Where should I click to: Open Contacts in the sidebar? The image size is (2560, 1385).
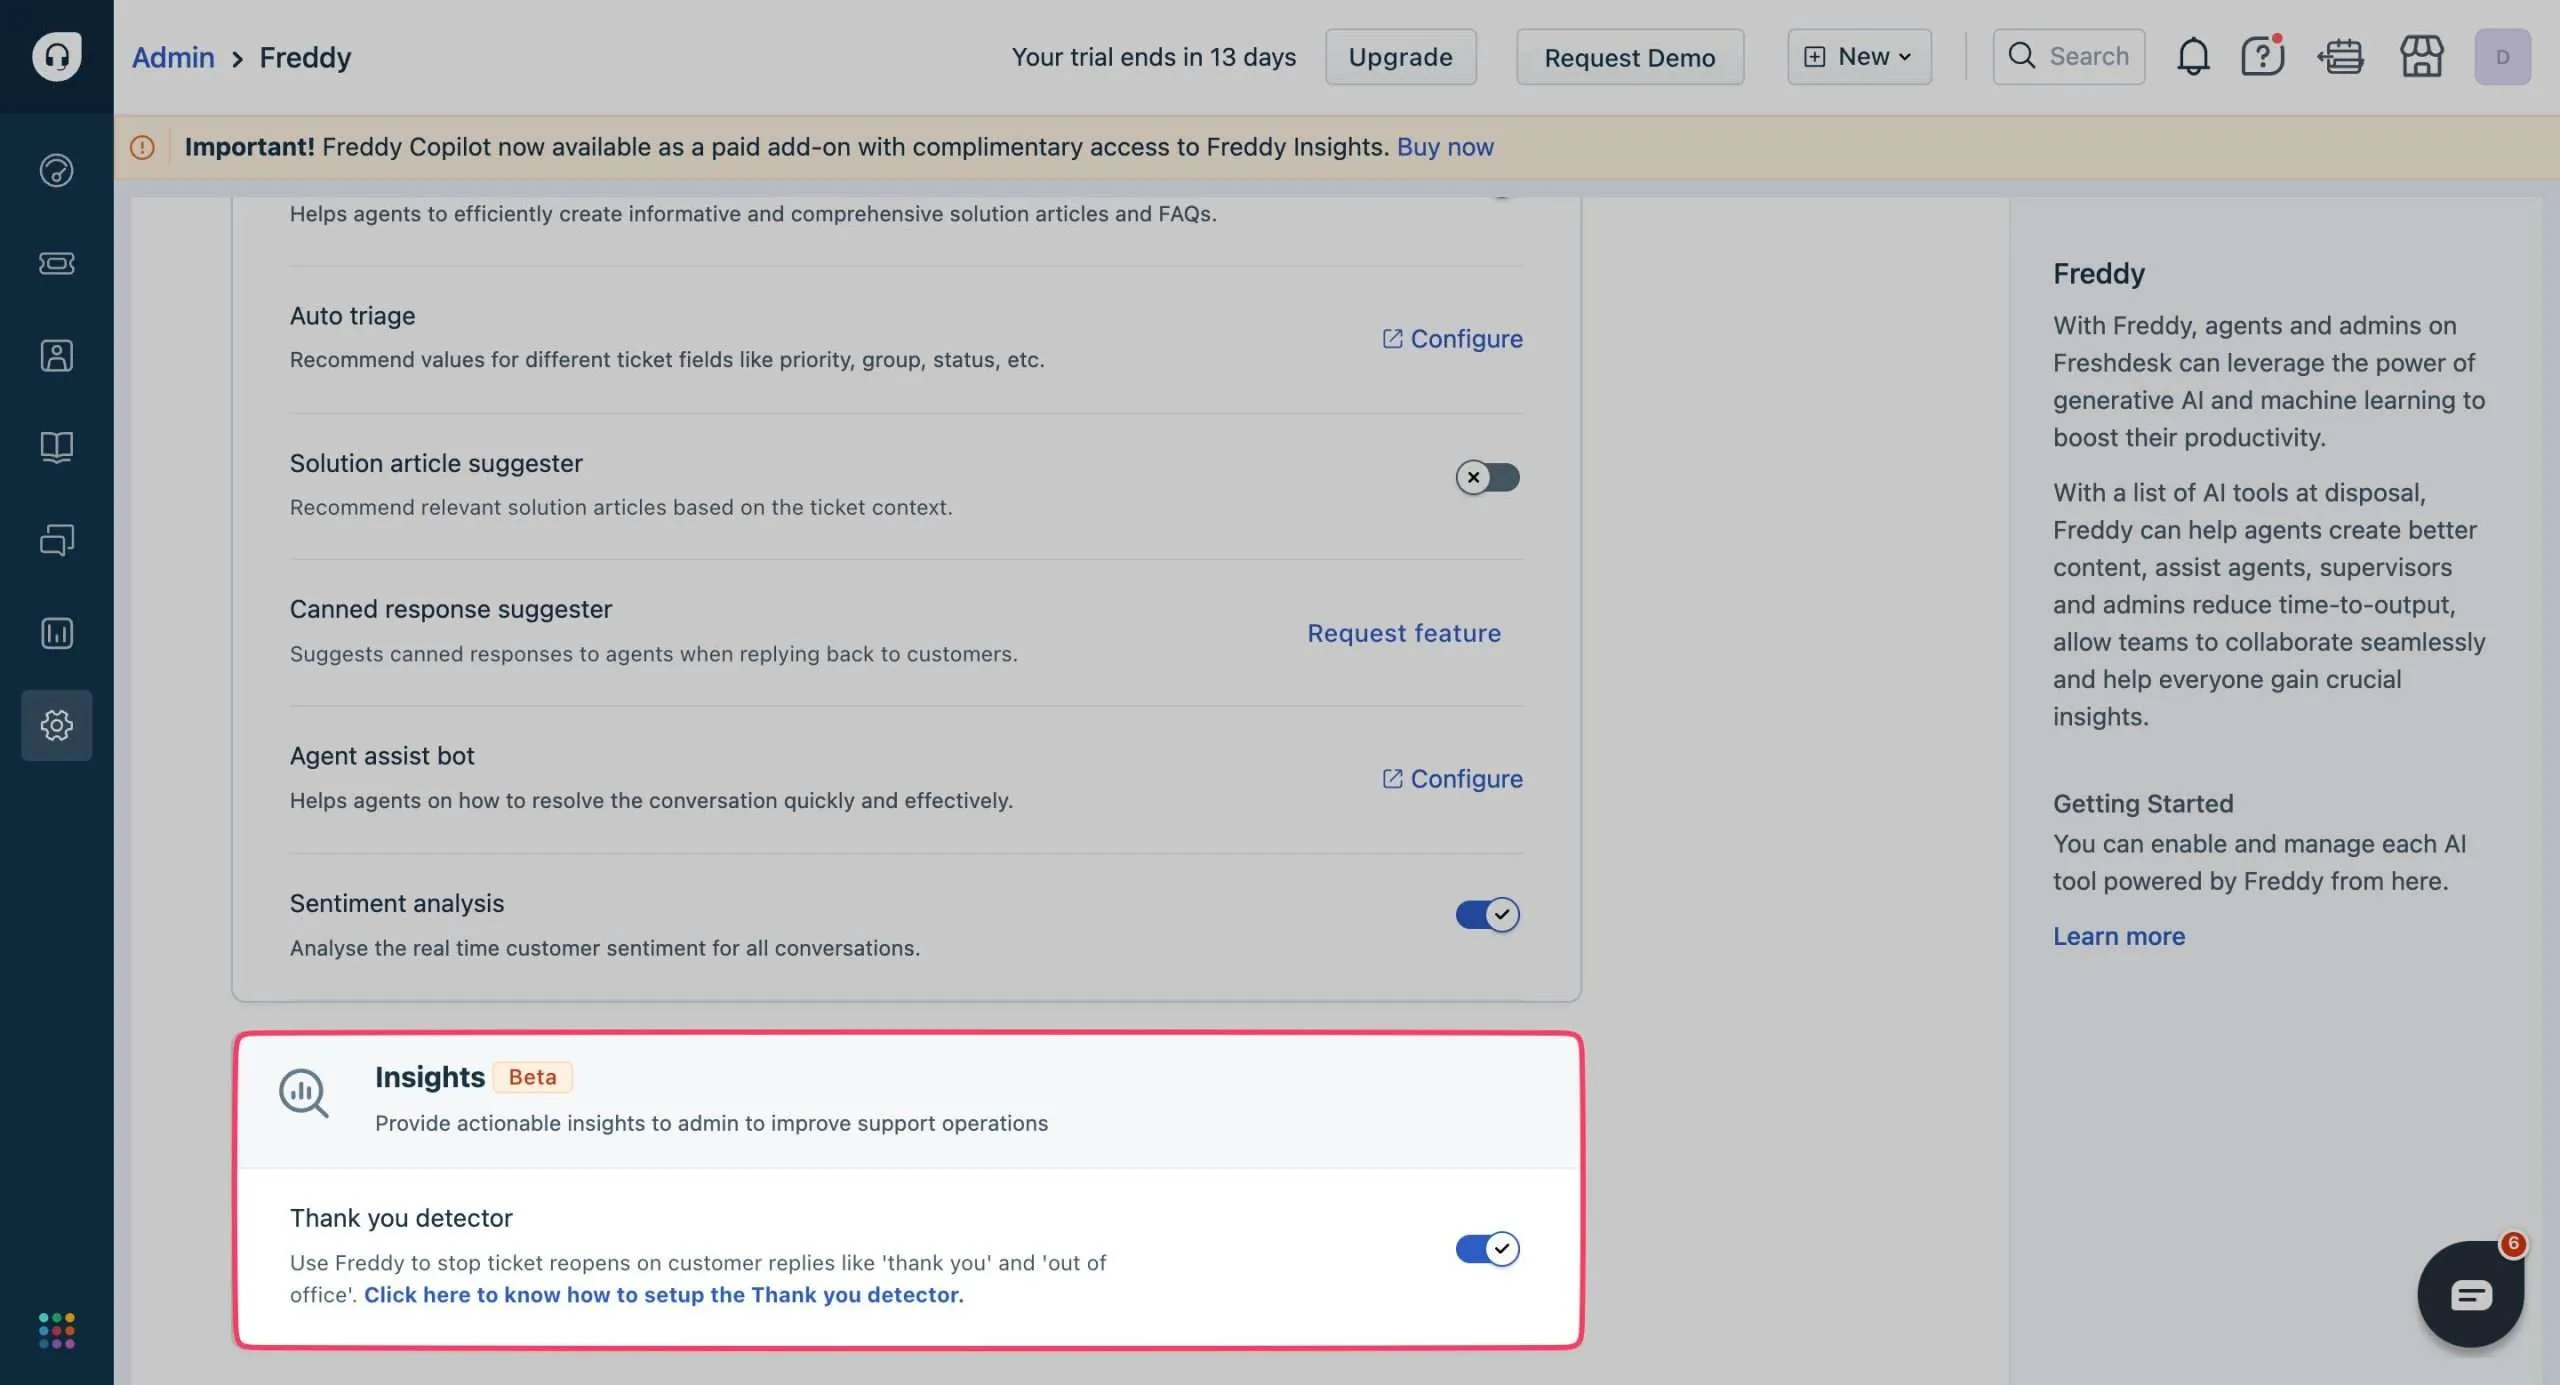coord(56,356)
